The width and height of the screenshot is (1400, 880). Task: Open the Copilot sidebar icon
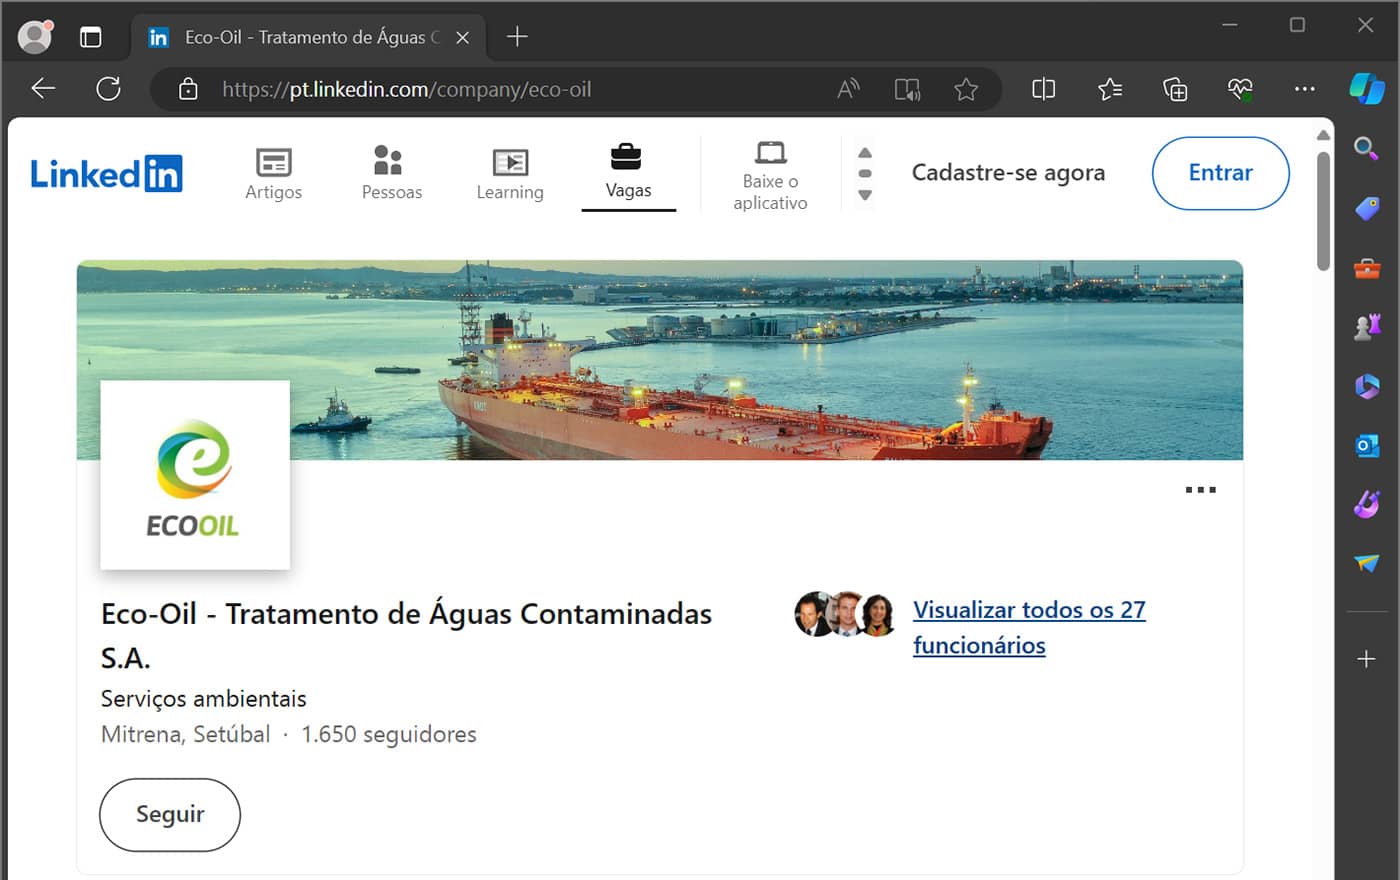[x=1366, y=89]
